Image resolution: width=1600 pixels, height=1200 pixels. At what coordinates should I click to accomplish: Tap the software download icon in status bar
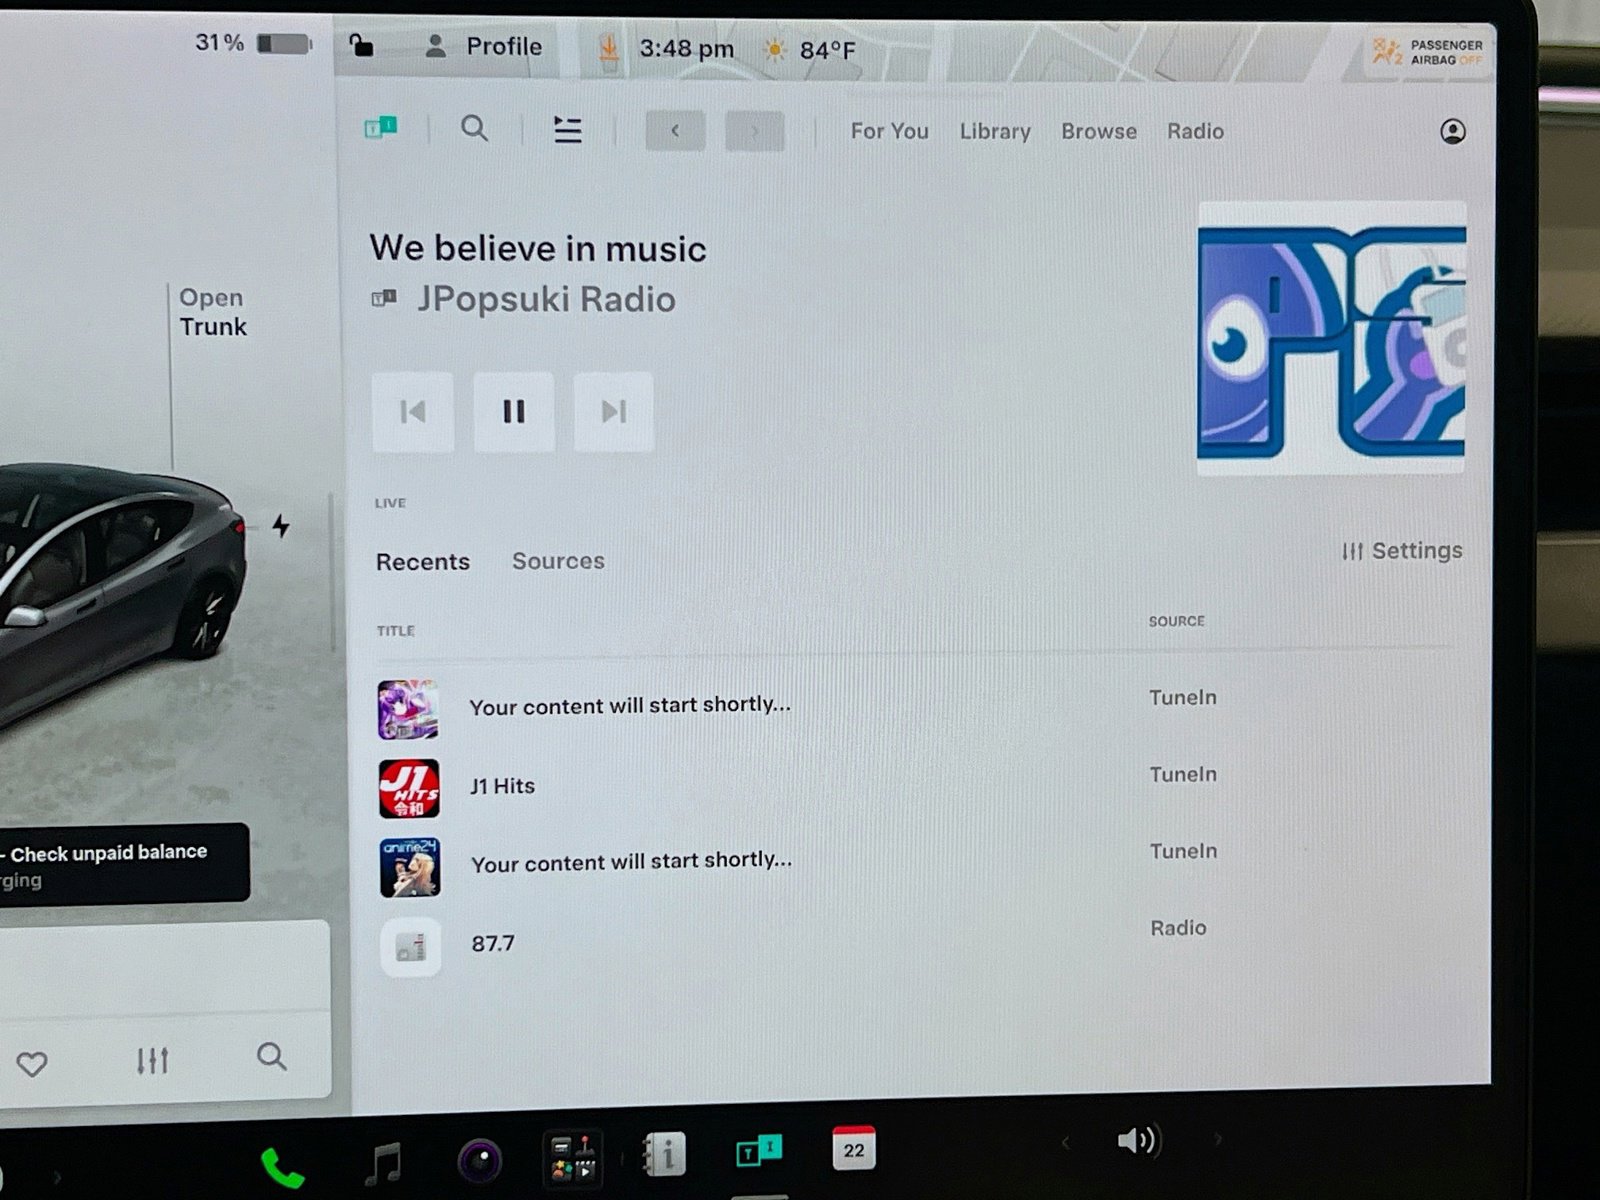pyautogui.click(x=607, y=49)
